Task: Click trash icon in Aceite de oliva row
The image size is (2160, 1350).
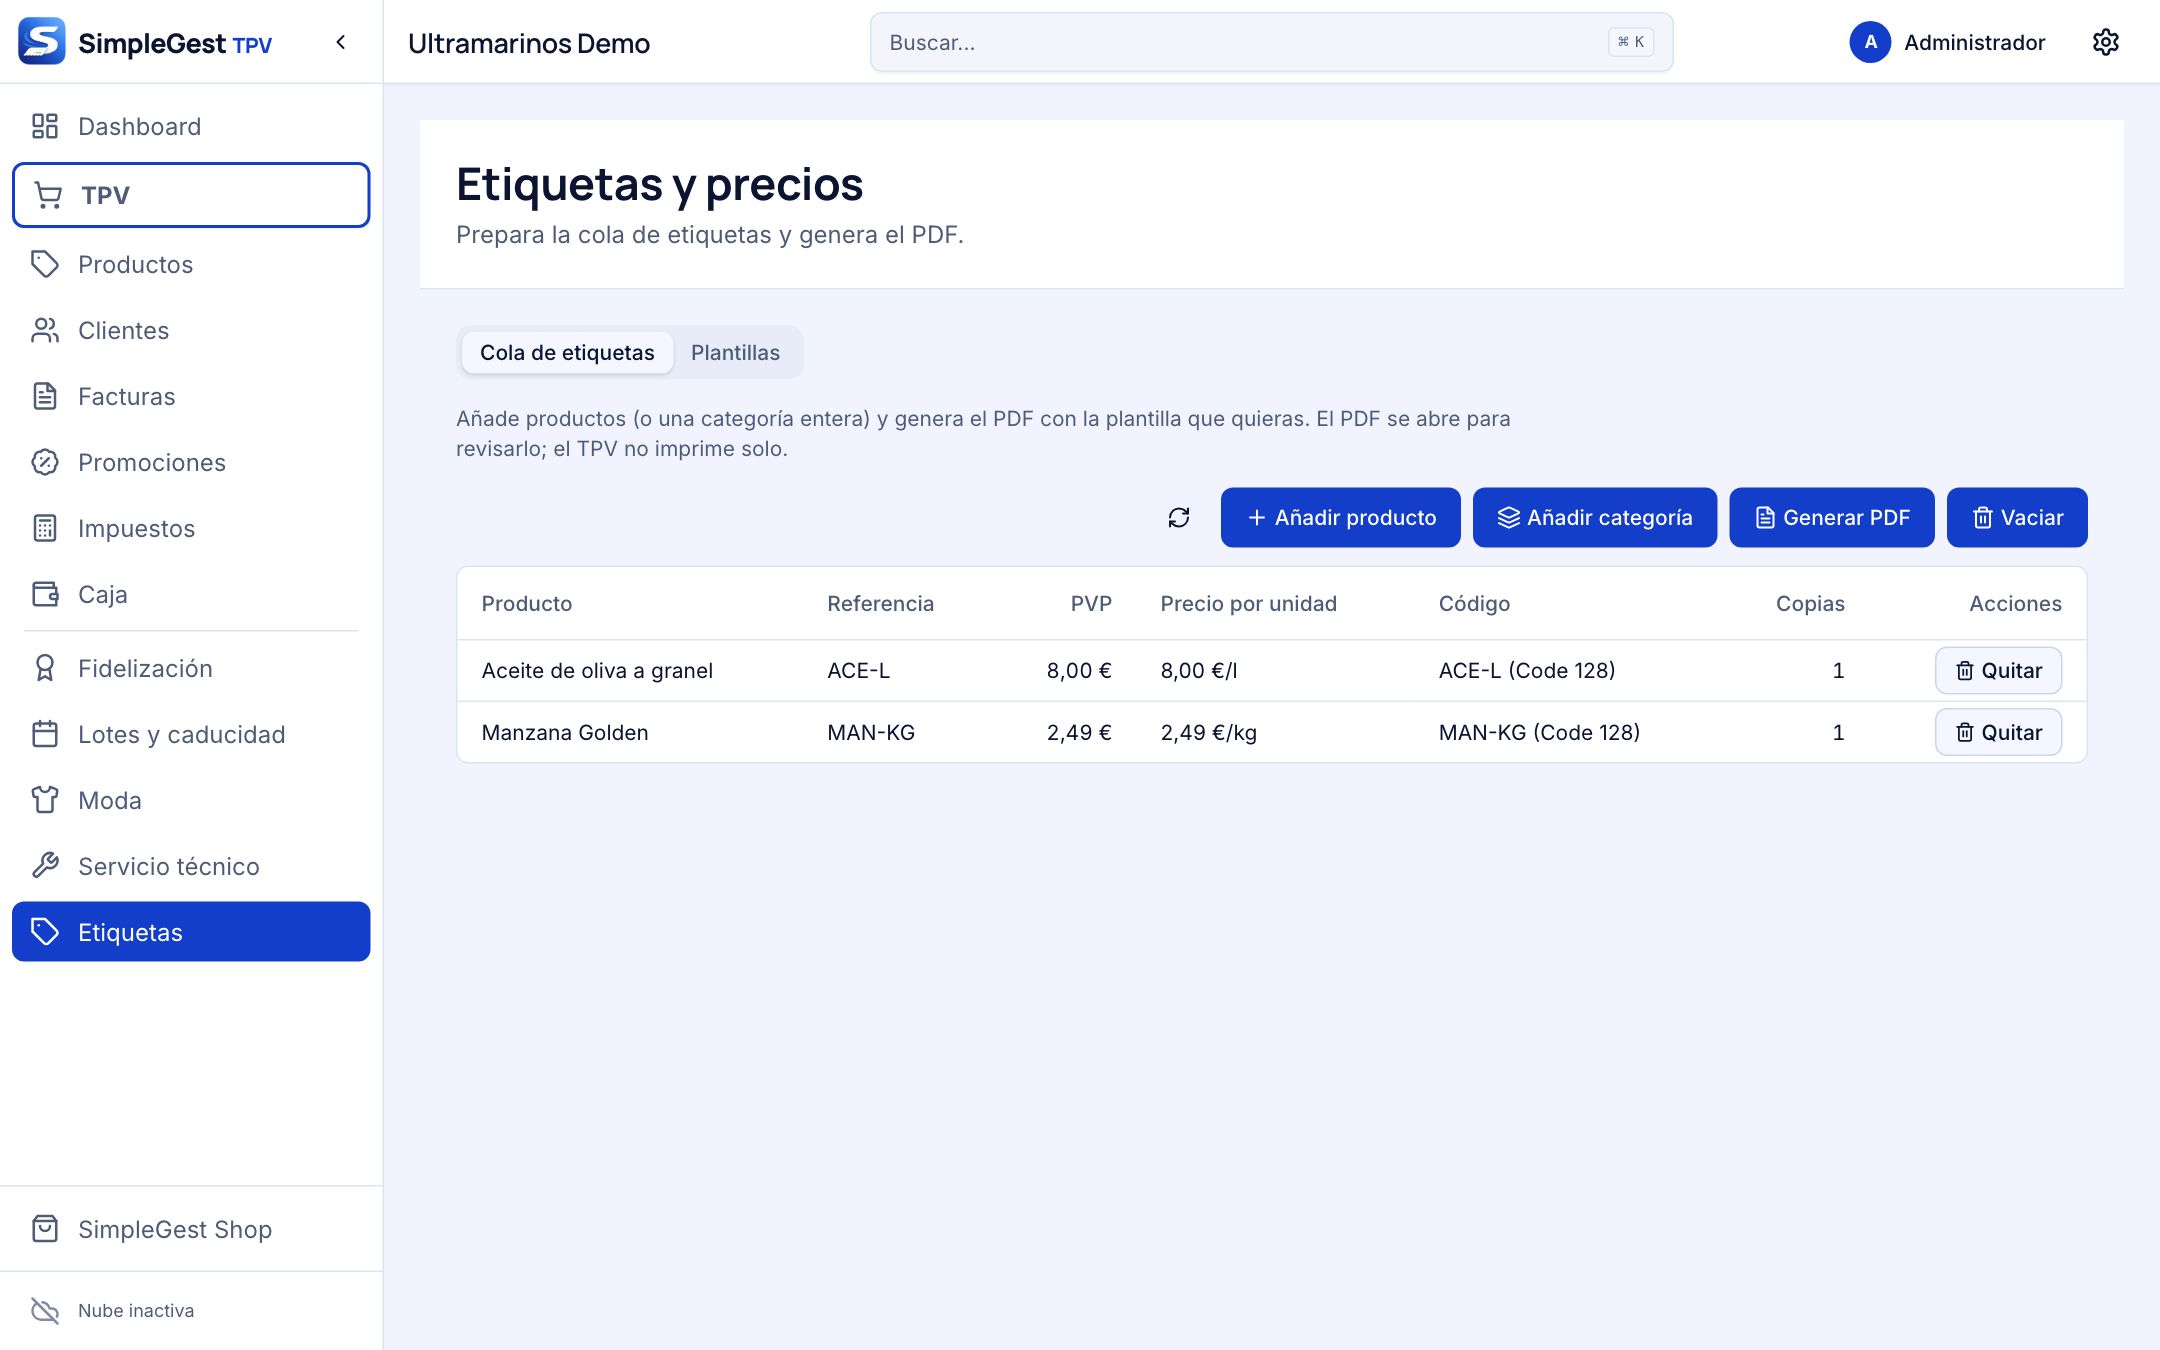Action: [1965, 671]
